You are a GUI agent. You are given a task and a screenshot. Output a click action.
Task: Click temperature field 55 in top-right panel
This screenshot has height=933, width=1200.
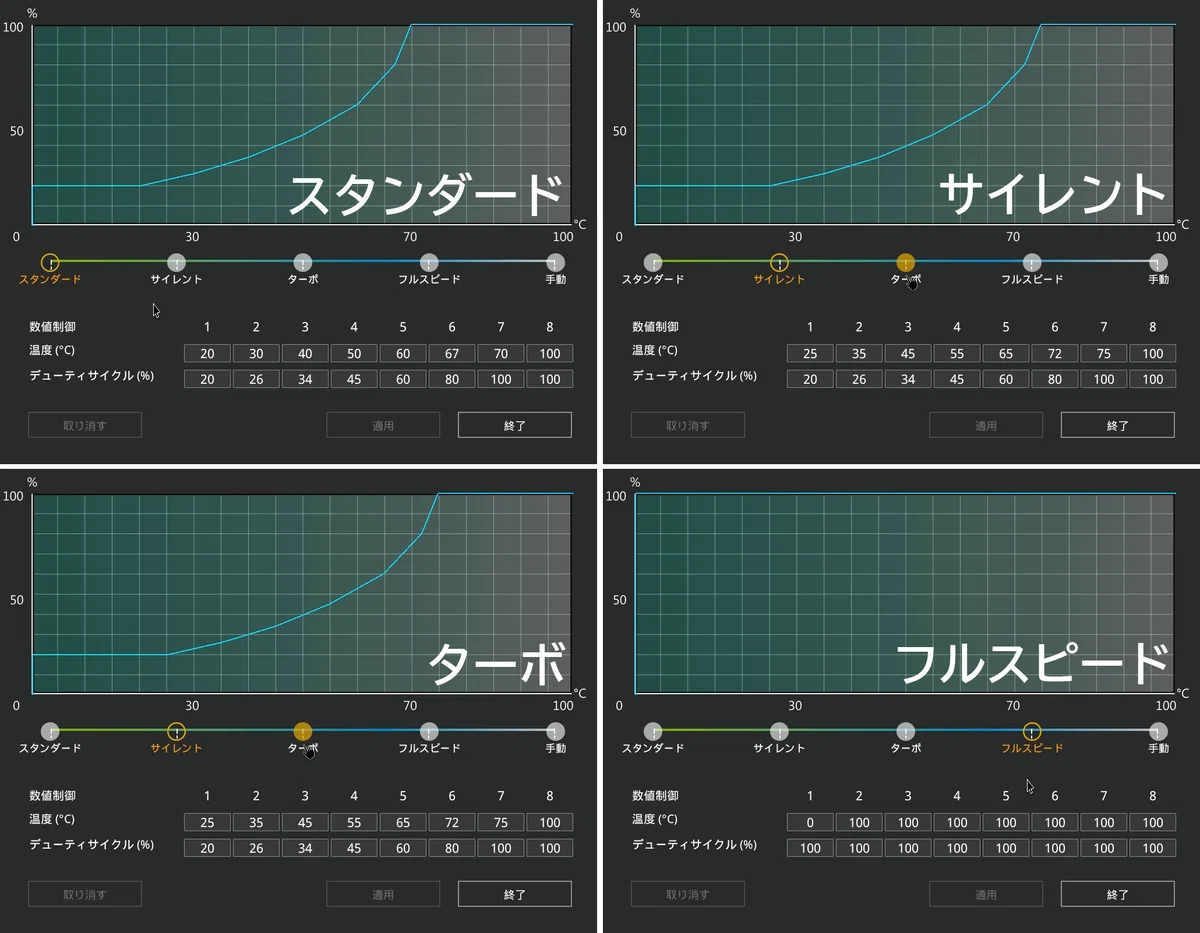point(957,353)
